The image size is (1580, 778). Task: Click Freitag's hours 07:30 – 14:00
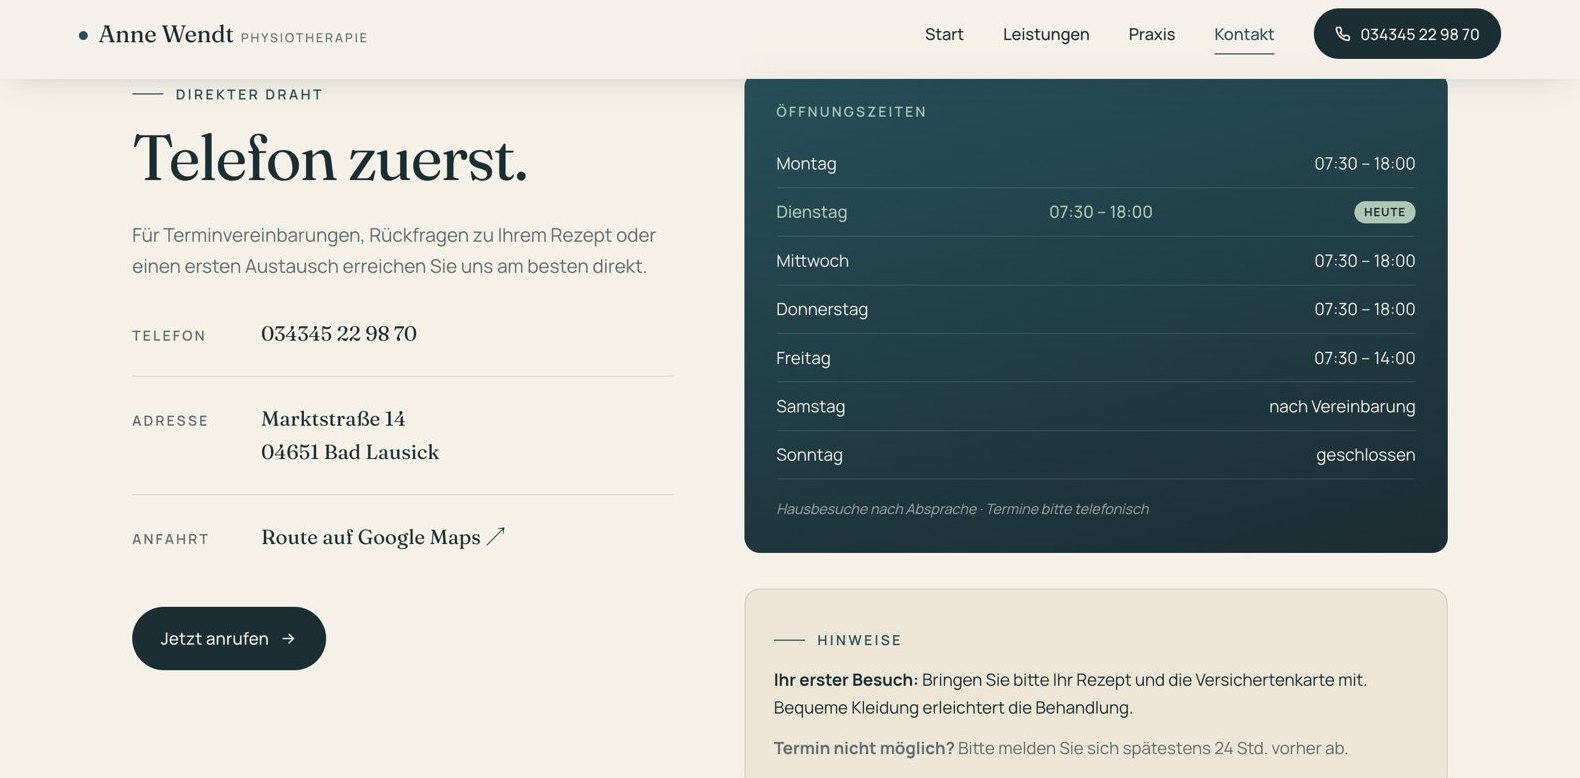click(1365, 358)
